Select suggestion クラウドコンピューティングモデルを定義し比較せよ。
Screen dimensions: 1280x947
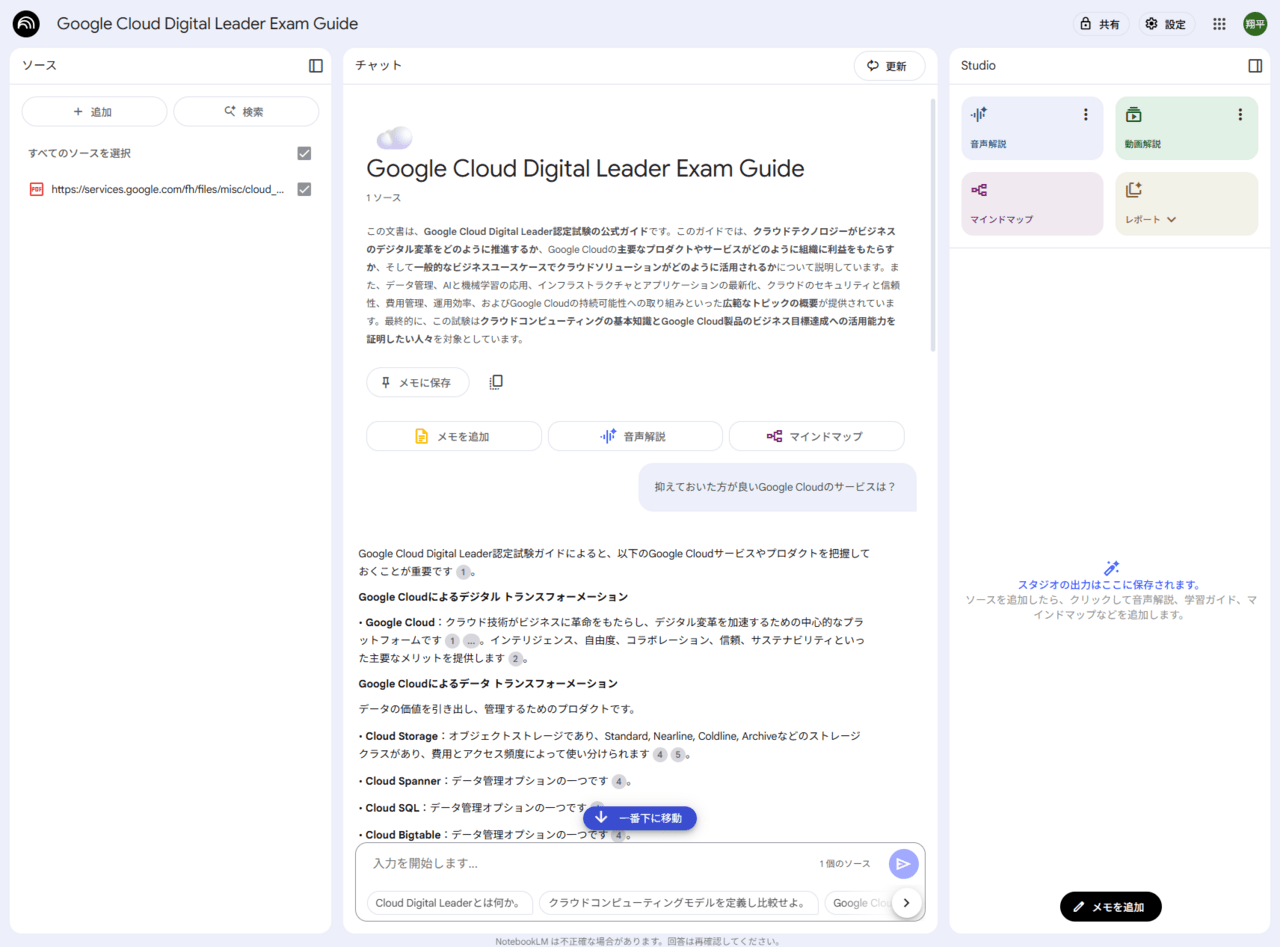(678, 903)
